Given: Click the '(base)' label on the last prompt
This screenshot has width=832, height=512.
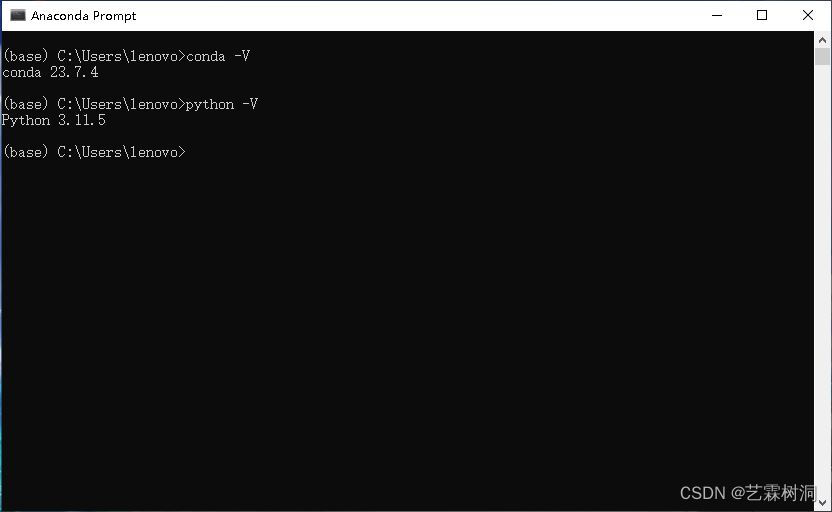Looking at the screenshot, I should coord(25,152).
